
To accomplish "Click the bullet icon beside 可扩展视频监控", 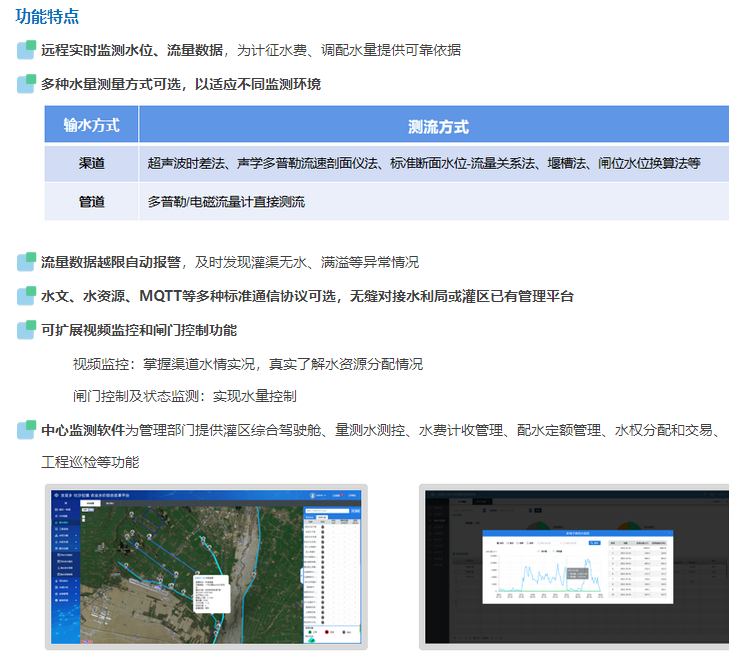I will click(27, 329).
